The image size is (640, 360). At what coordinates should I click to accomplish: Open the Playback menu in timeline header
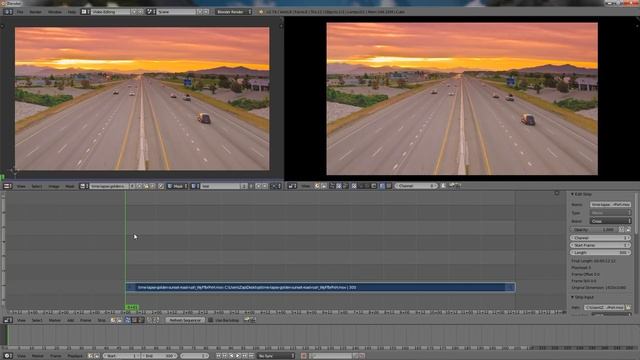[x=75, y=356]
